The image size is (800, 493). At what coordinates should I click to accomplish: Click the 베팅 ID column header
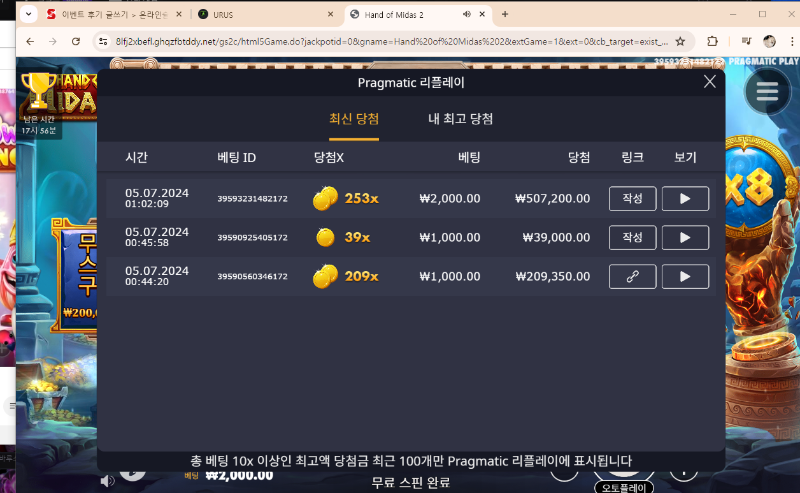click(x=236, y=157)
